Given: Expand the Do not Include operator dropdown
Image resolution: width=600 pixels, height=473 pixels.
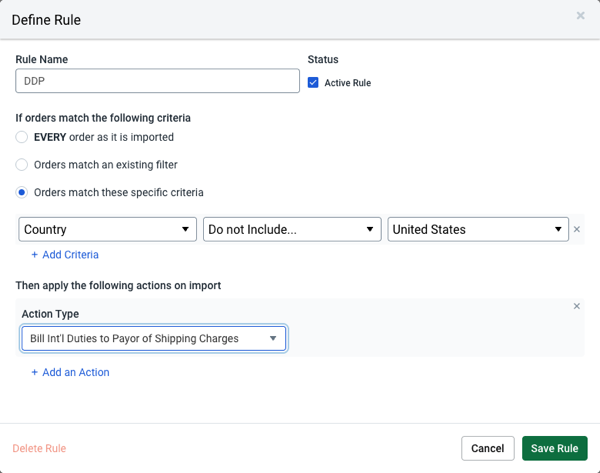Looking at the screenshot, I should 291,229.
